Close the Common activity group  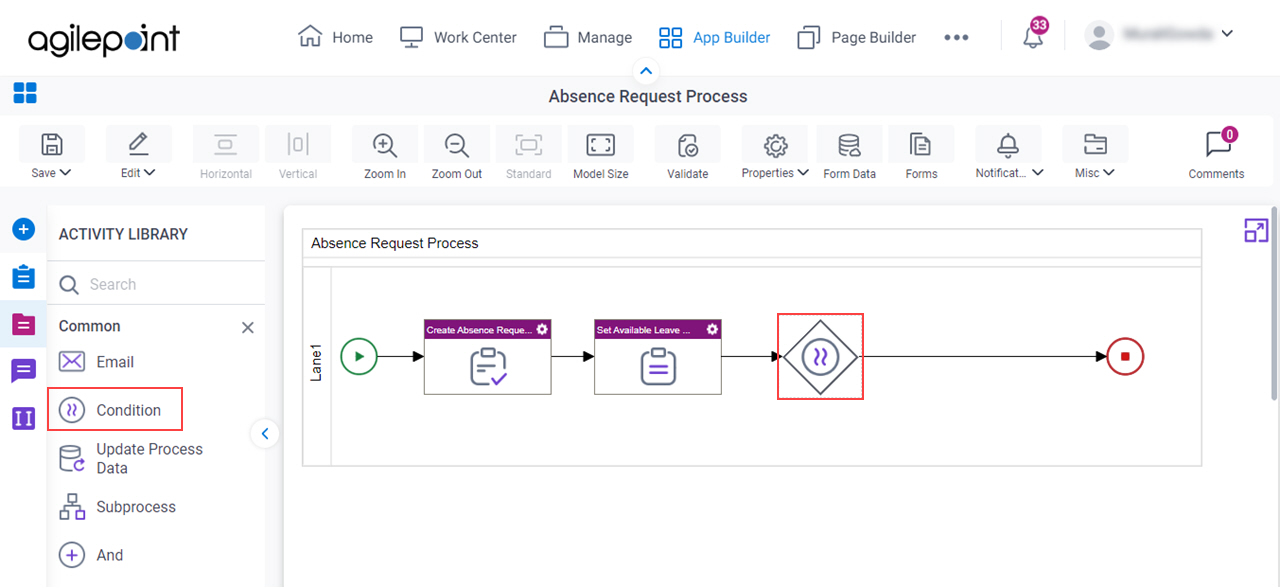[x=248, y=327]
